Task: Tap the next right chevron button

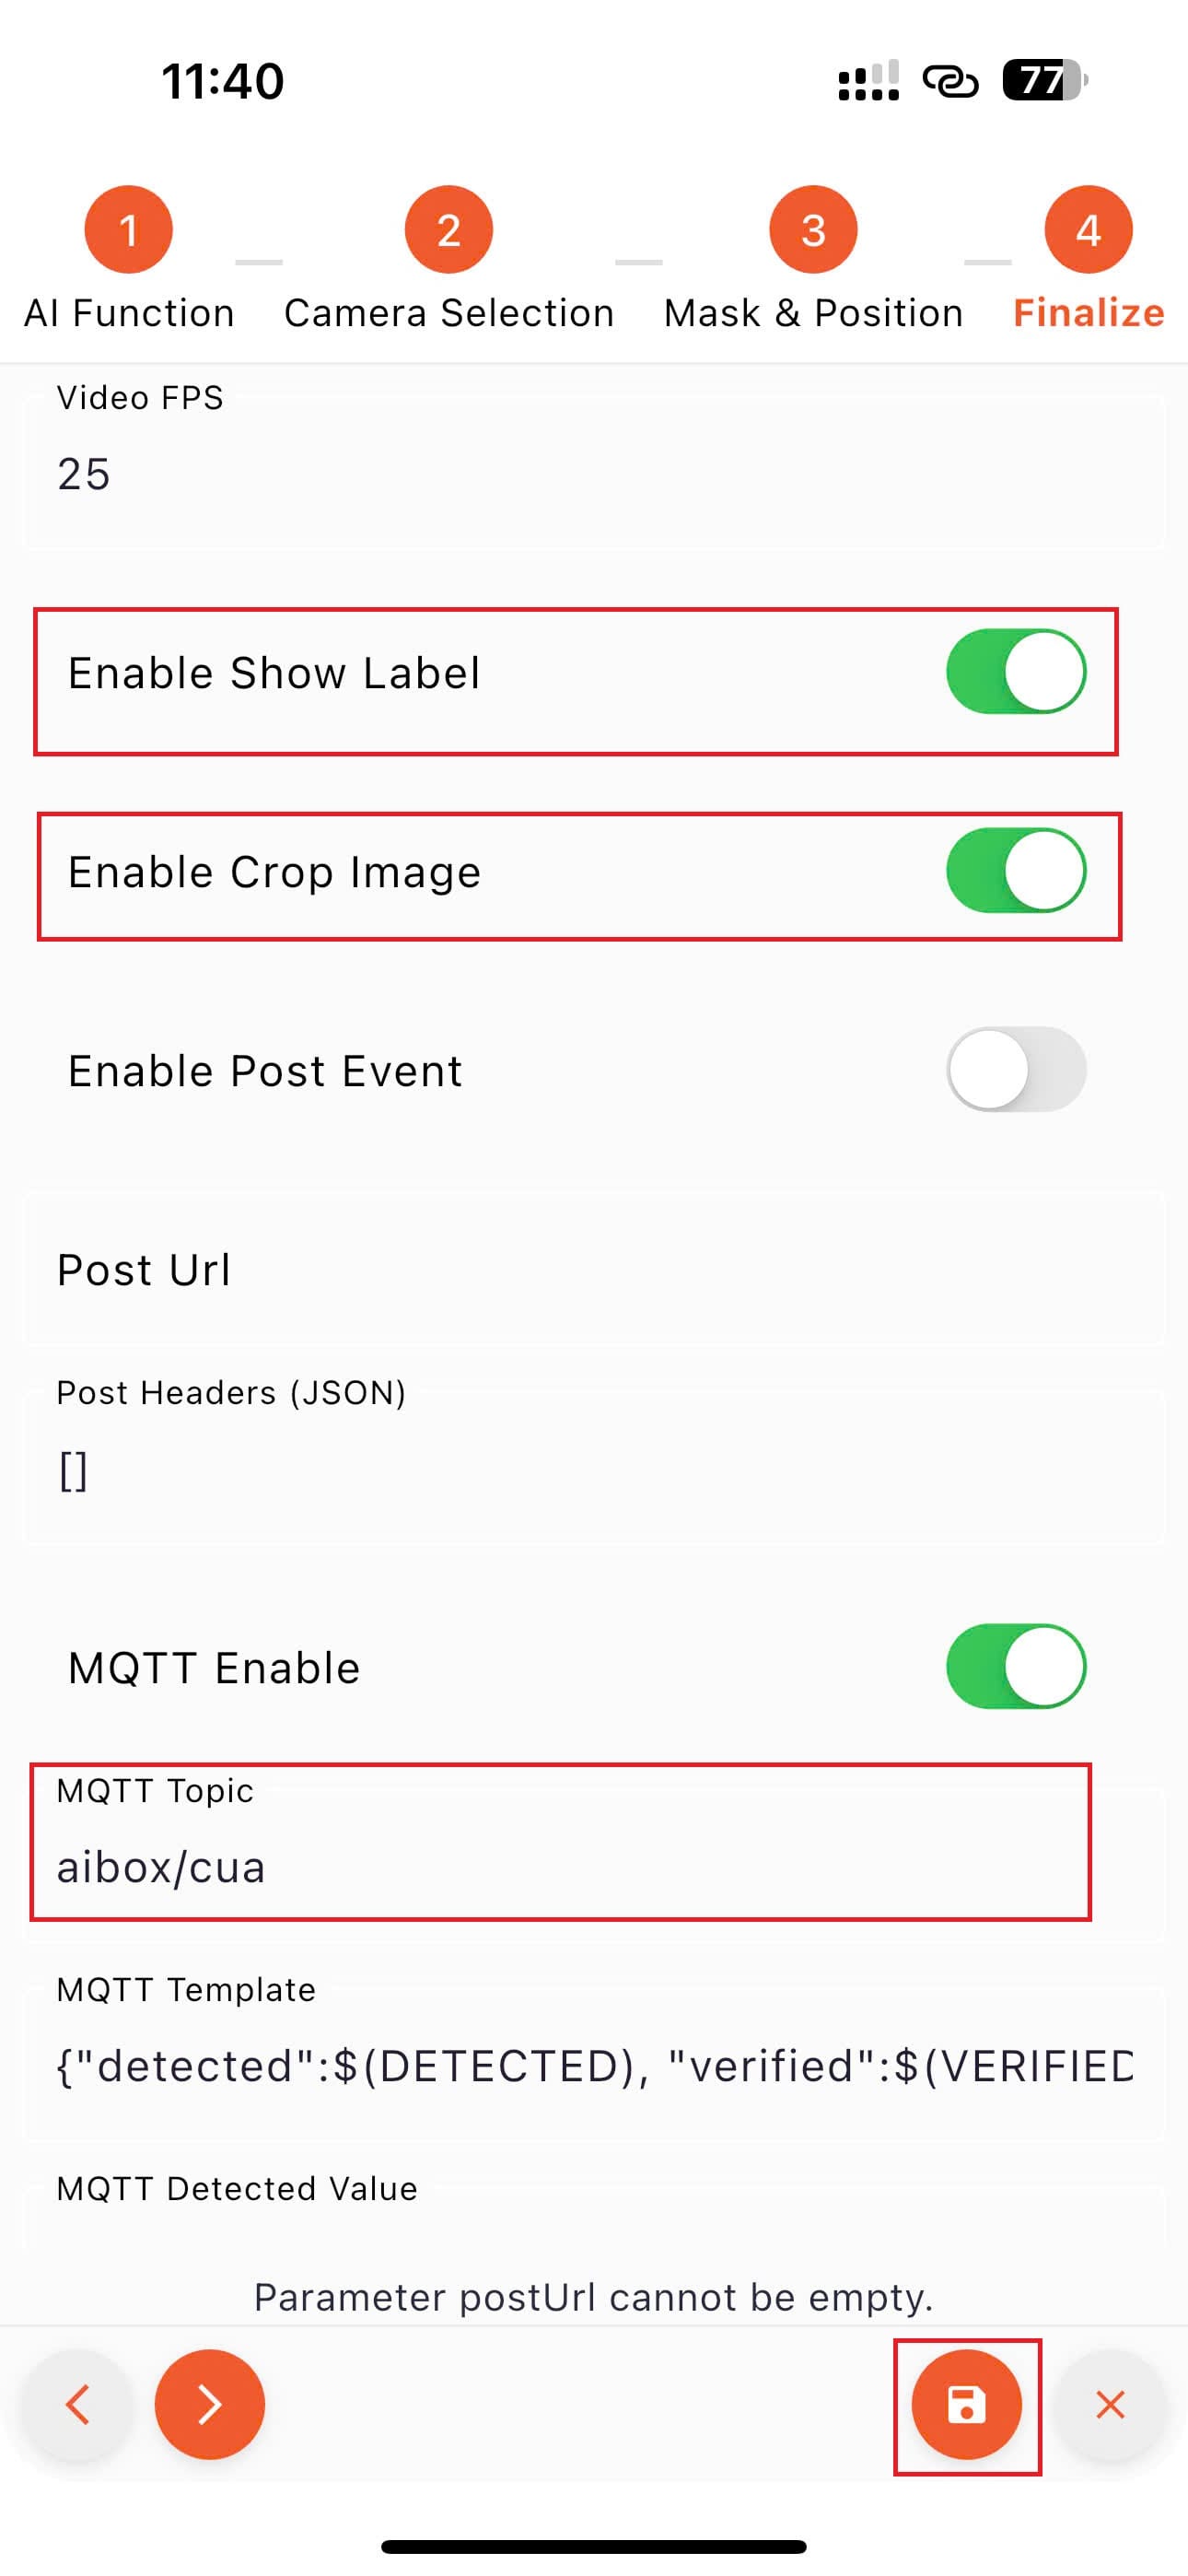Action: click(209, 2404)
